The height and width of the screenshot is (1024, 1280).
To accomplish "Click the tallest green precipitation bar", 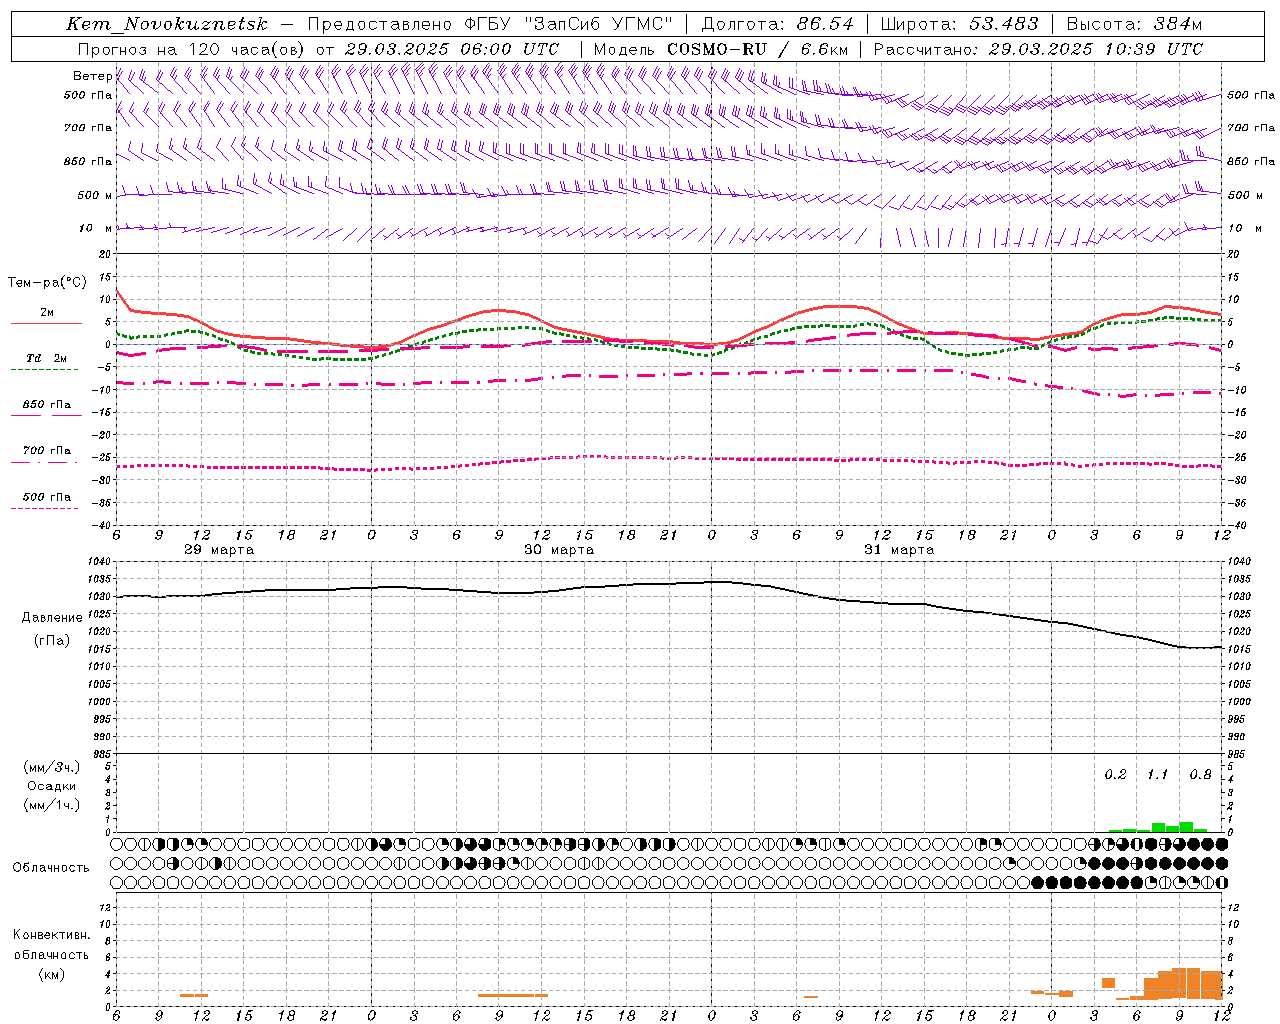I will [x=1186, y=827].
